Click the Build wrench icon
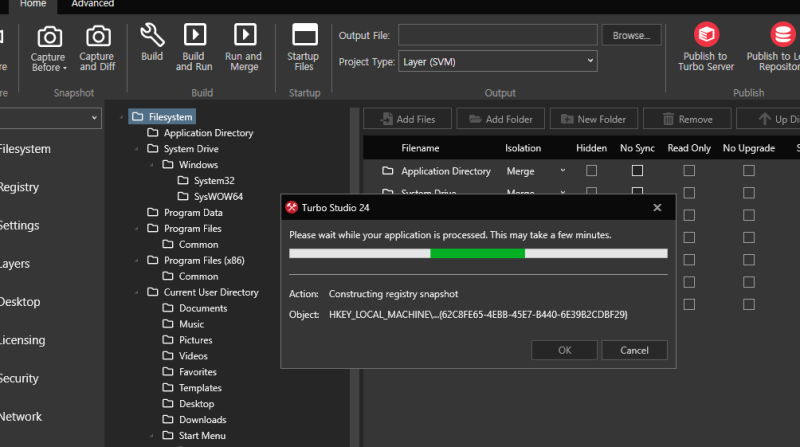This screenshot has height=447, width=800. pyautogui.click(x=152, y=37)
